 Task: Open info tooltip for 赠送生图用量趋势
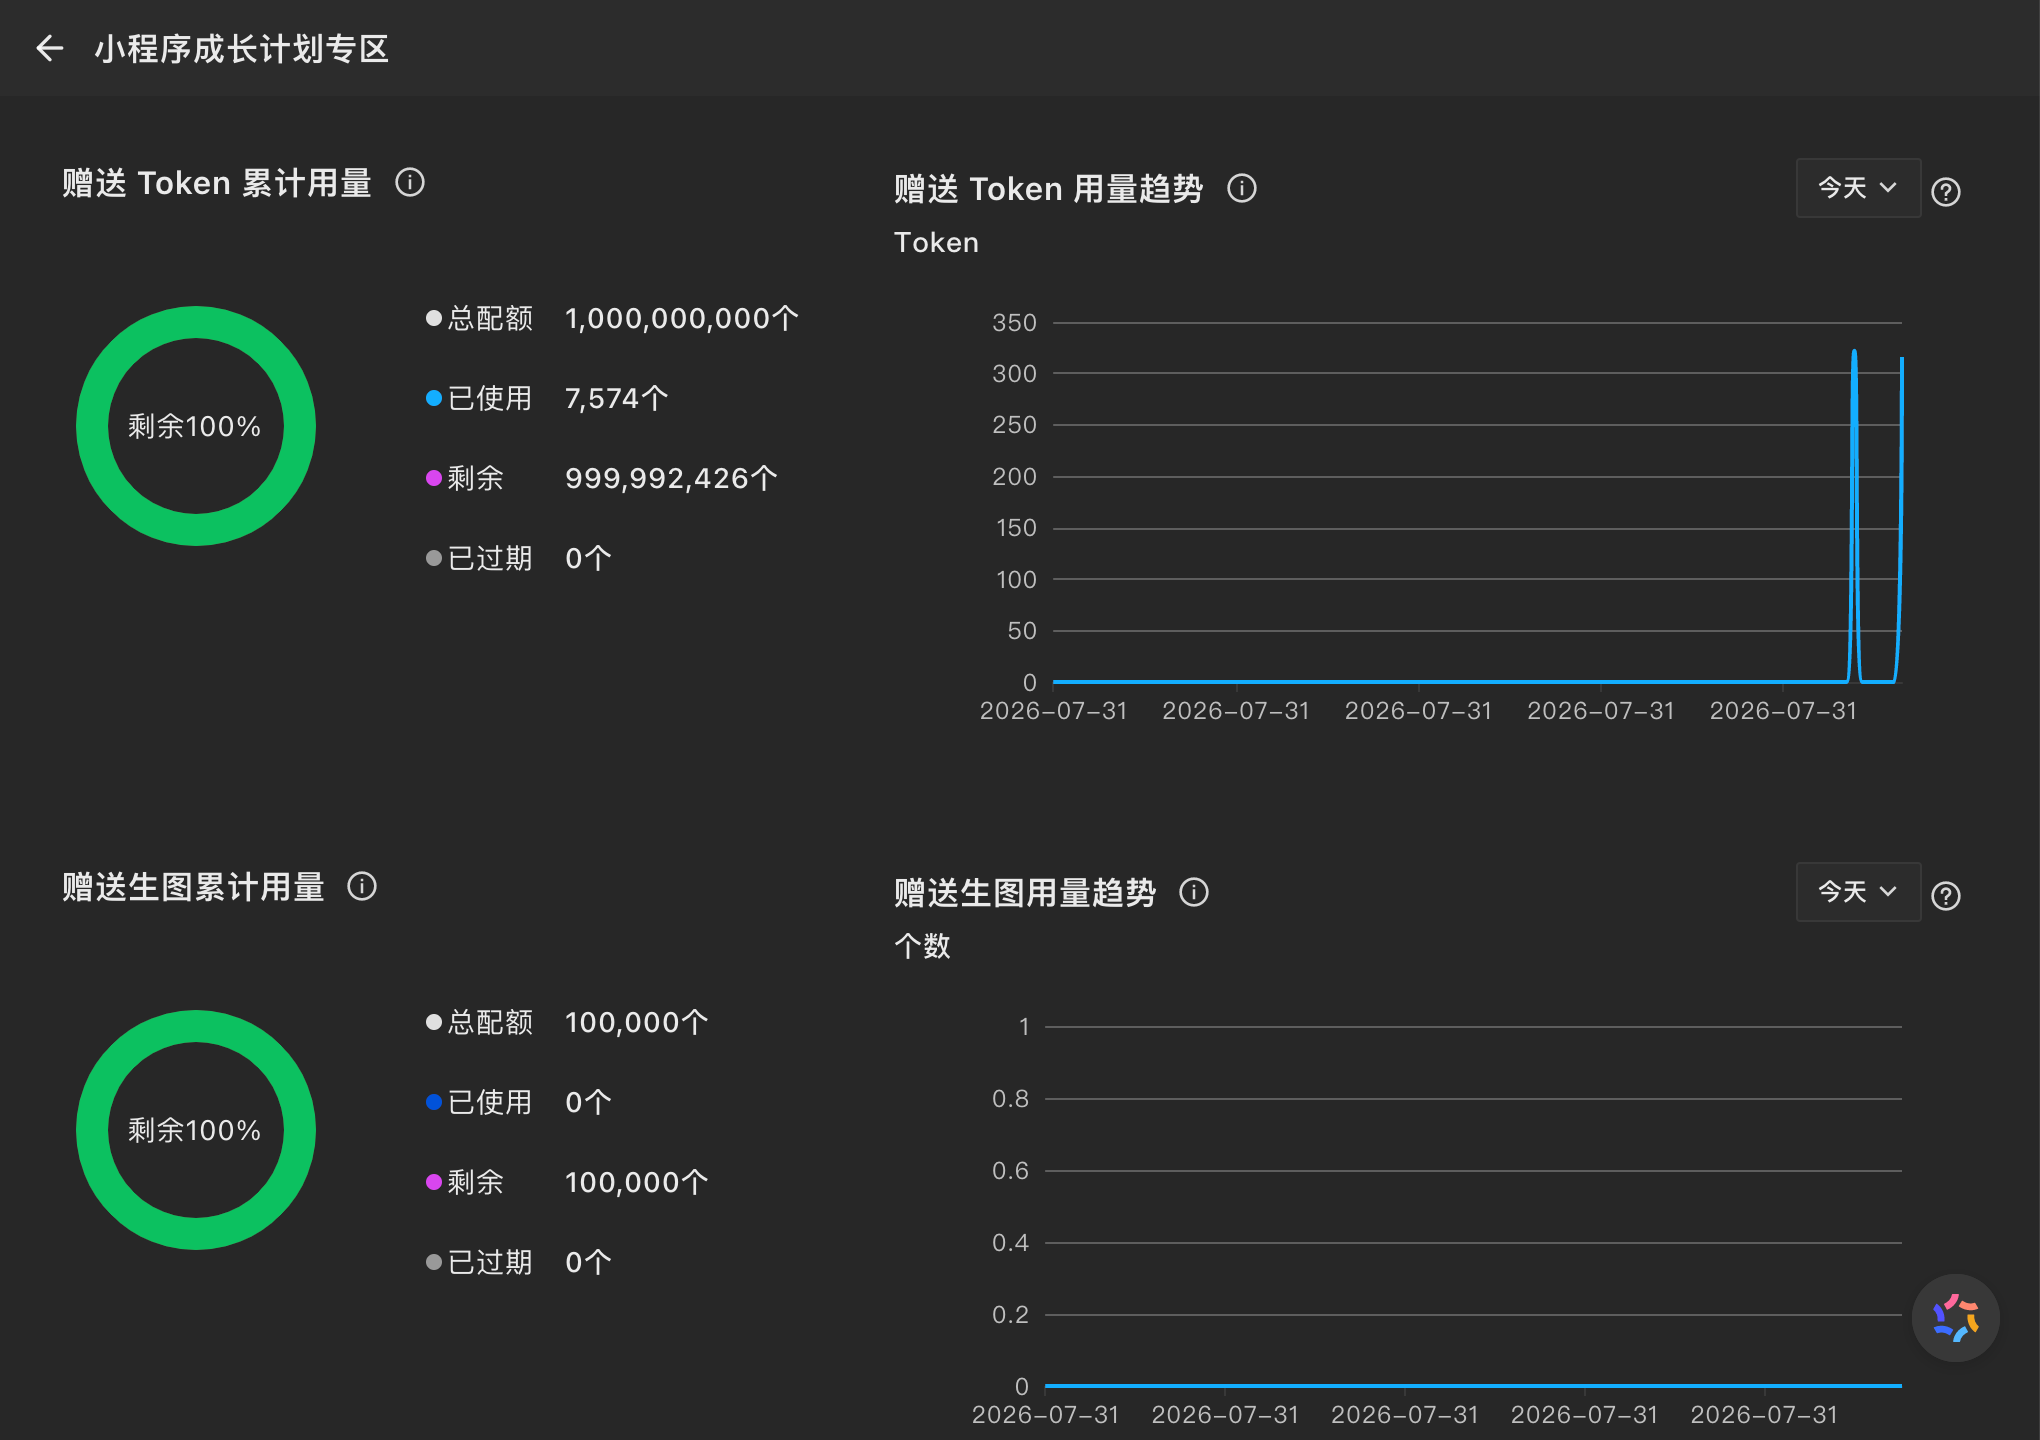coord(1194,892)
